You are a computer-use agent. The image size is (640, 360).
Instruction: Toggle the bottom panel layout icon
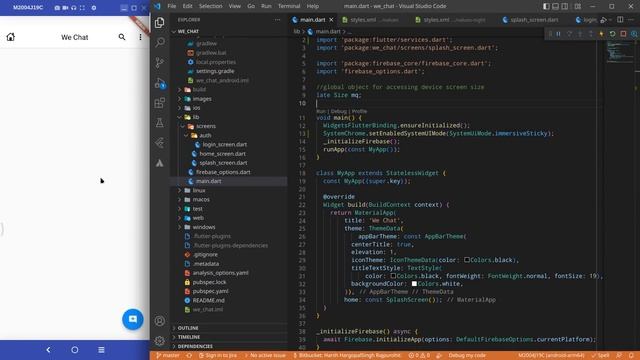(555, 6)
